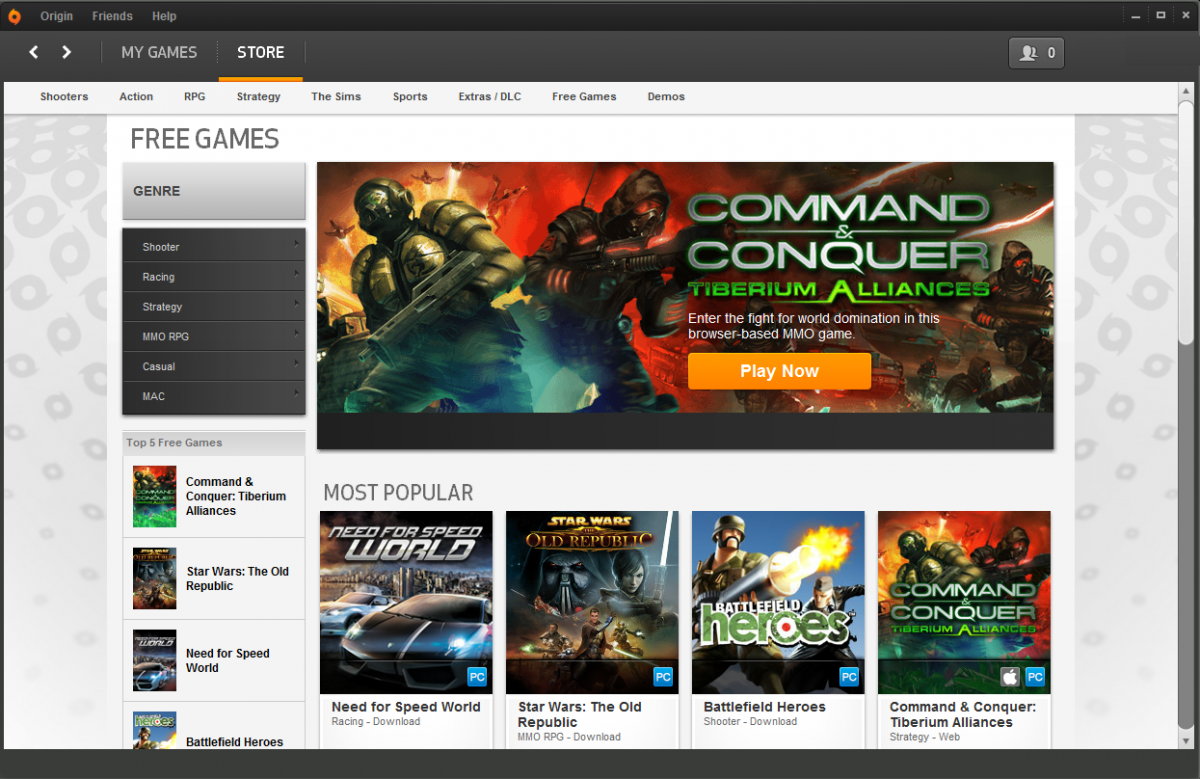Open the Demos category
This screenshot has width=1200, height=779.
[x=666, y=97]
